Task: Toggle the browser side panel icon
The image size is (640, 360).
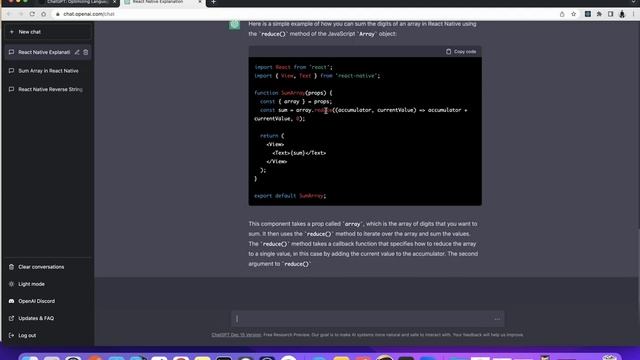Action: [x=611, y=14]
